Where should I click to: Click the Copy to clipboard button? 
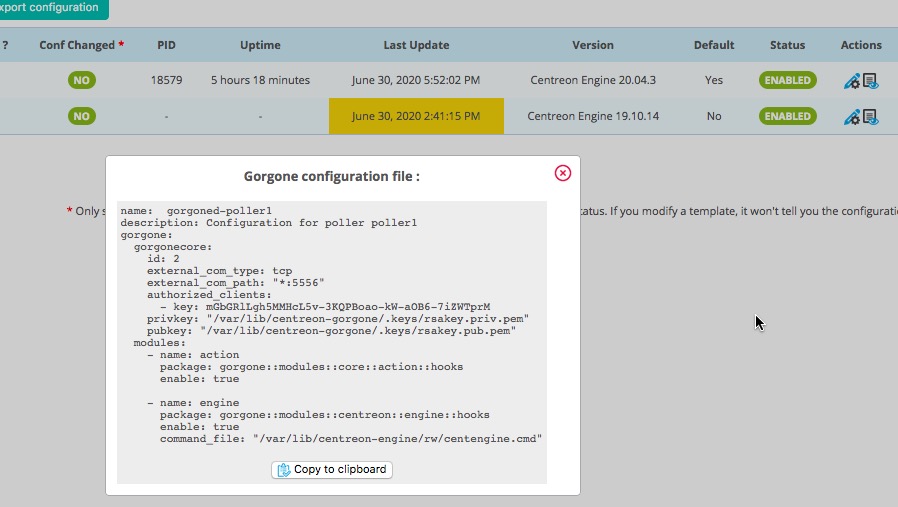pyautogui.click(x=332, y=470)
